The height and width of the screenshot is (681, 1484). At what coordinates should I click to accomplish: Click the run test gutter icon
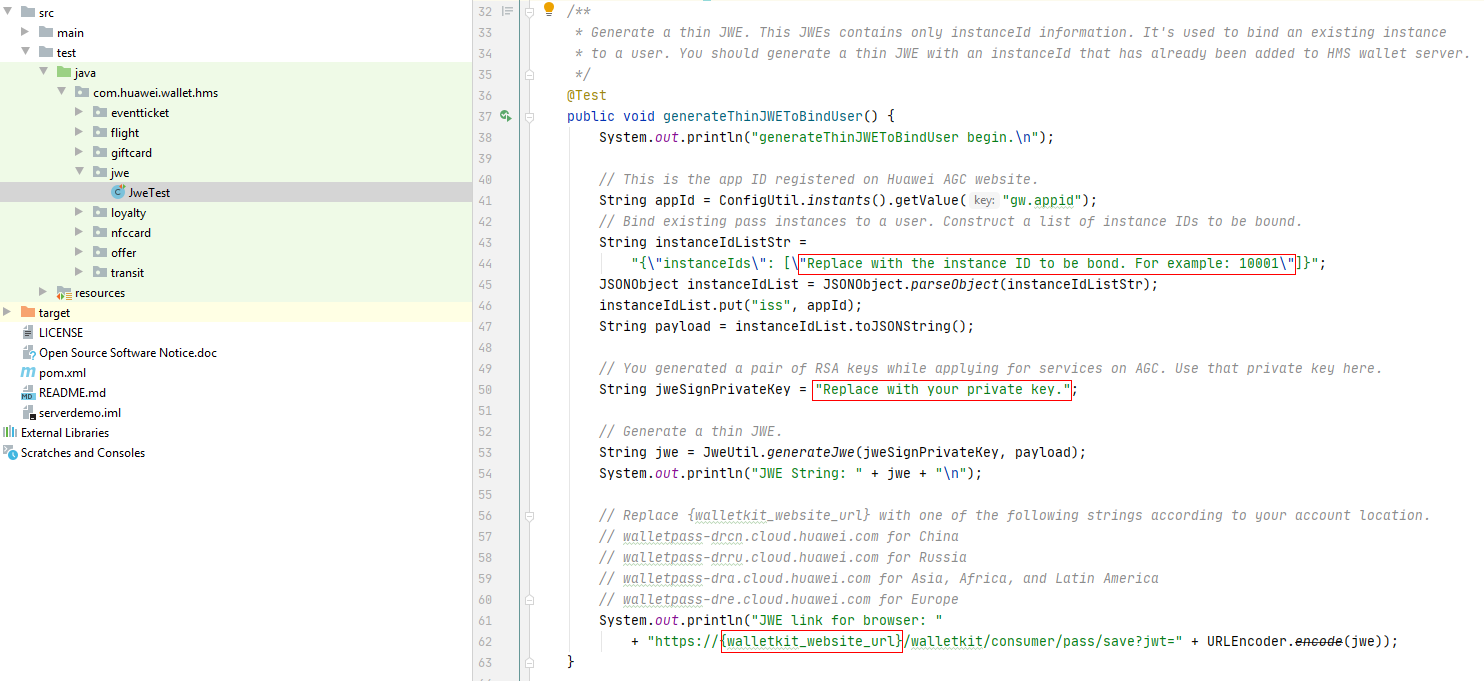click(x=507, y=116)
